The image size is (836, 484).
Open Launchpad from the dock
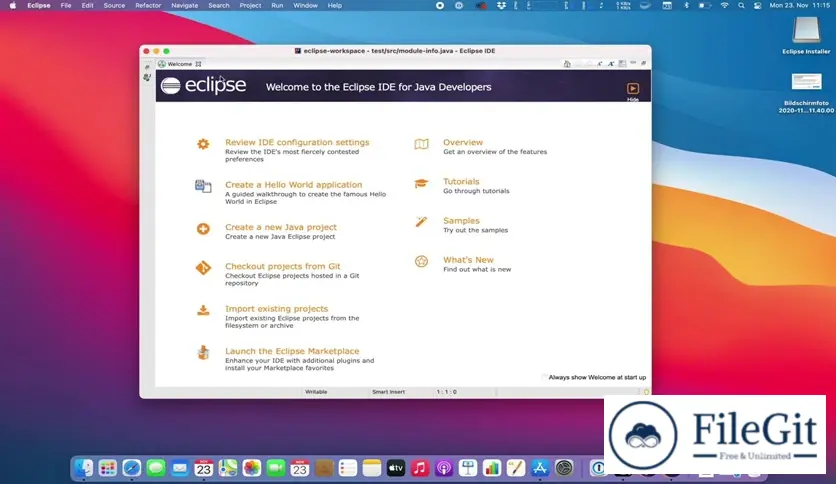pyautogui.click(x=108, y=468)
